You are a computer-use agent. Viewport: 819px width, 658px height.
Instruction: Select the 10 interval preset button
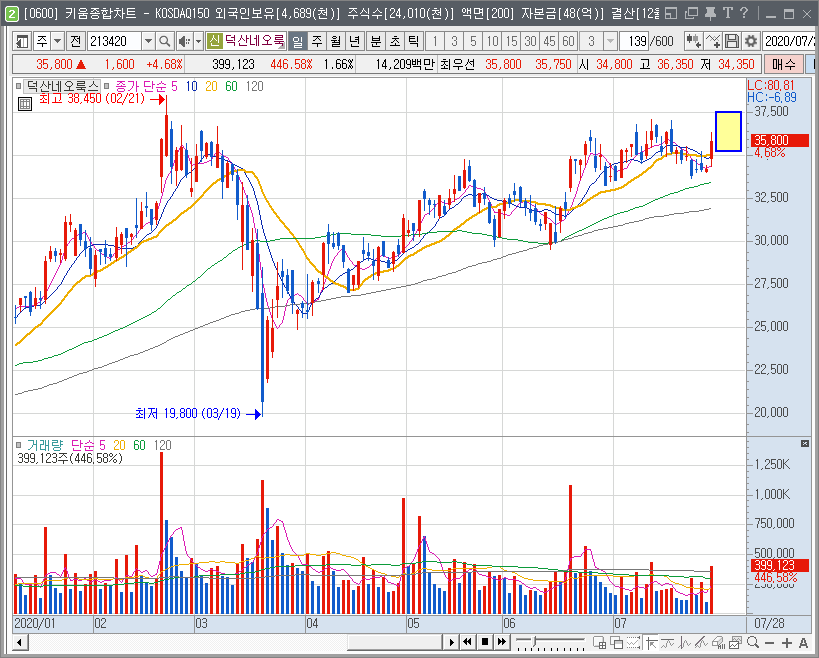click(492, 41)
